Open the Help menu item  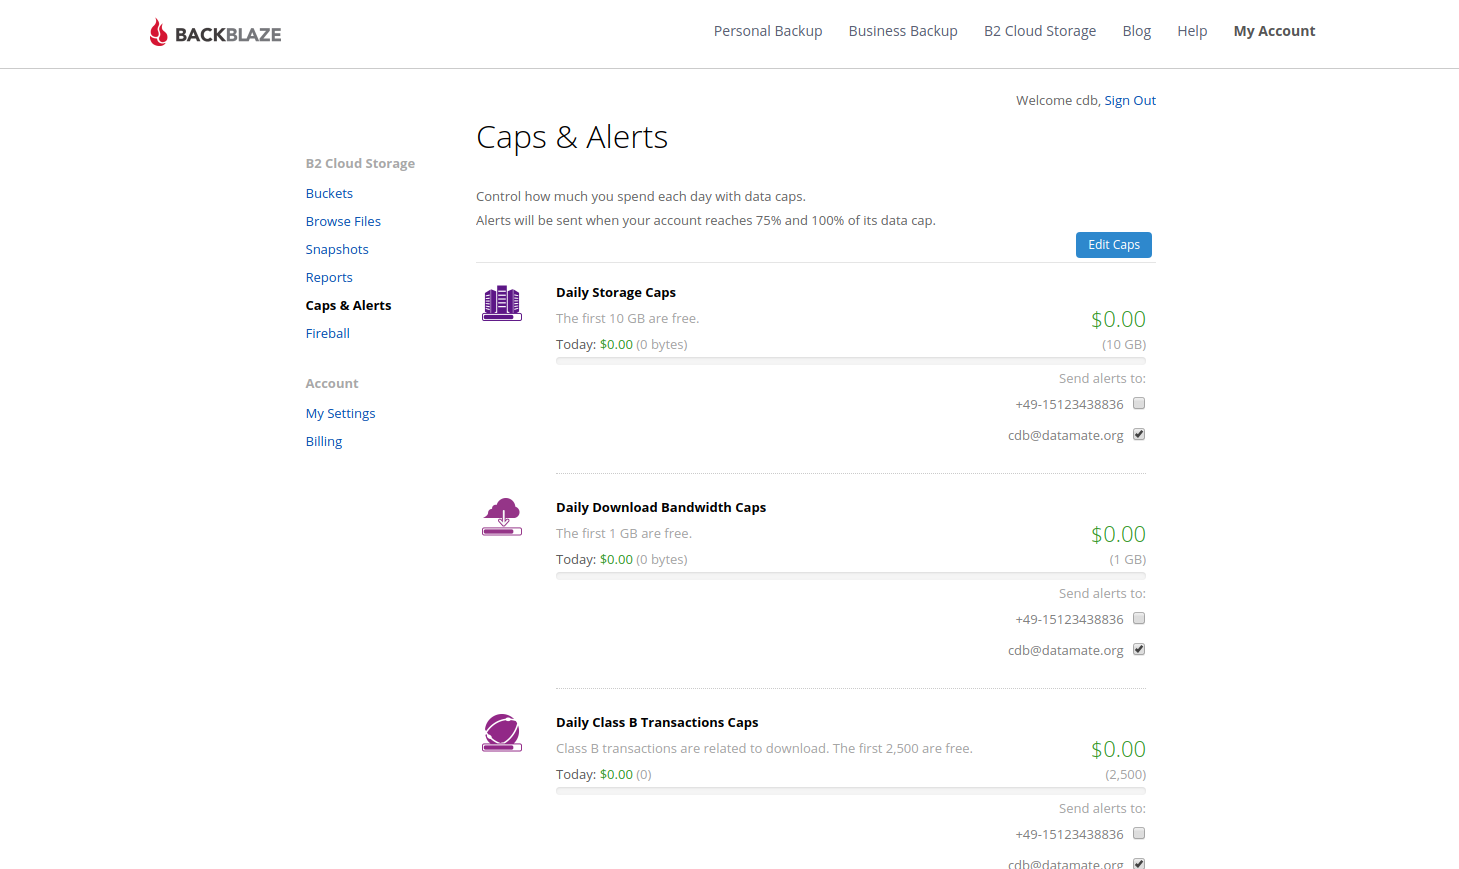pos(1192,31)
